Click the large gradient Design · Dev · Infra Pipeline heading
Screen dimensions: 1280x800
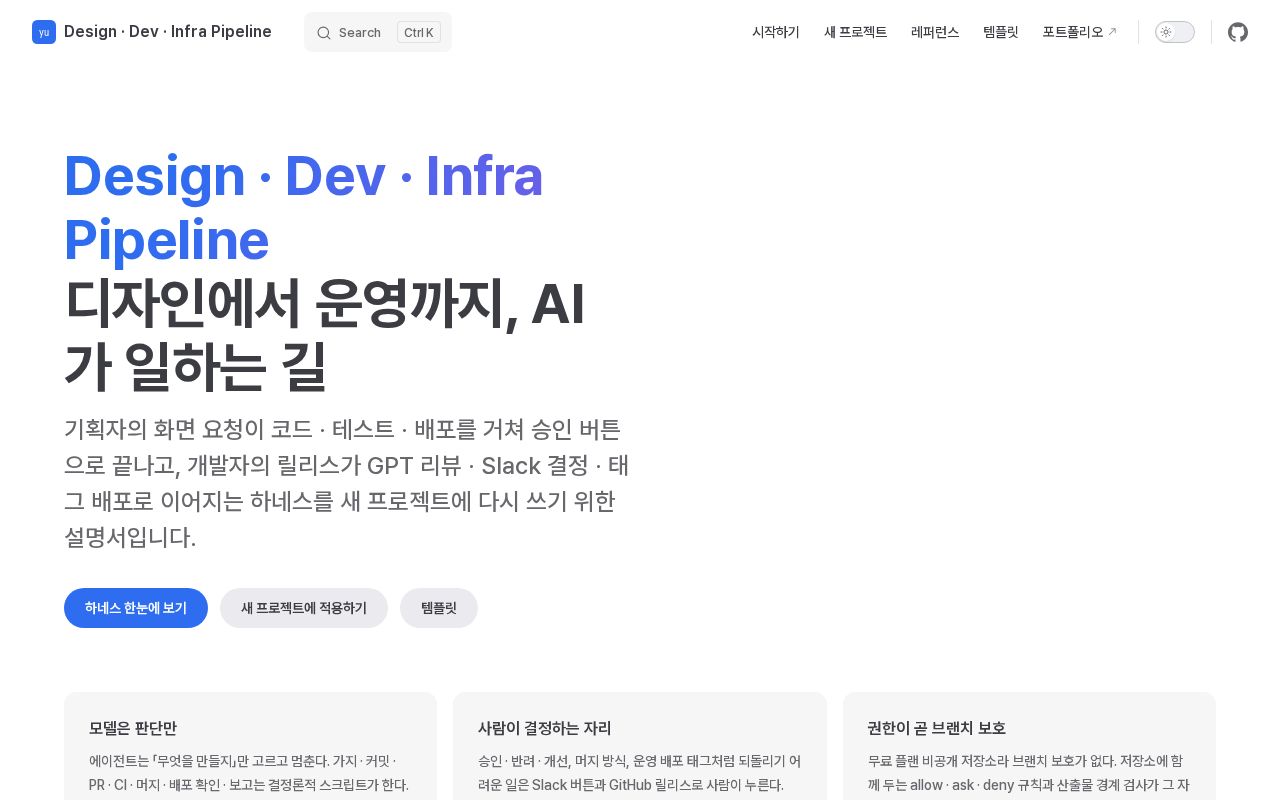coord(304,208)
